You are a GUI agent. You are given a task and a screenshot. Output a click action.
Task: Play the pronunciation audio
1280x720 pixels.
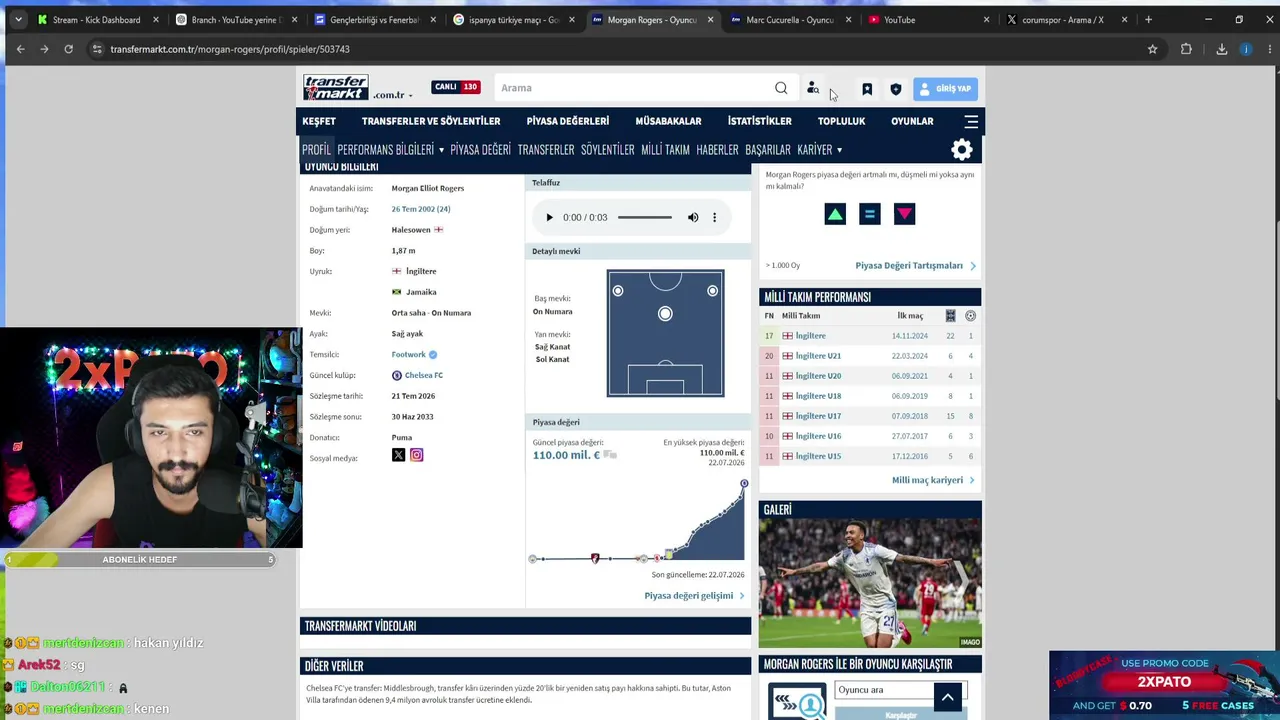[549, 217]
